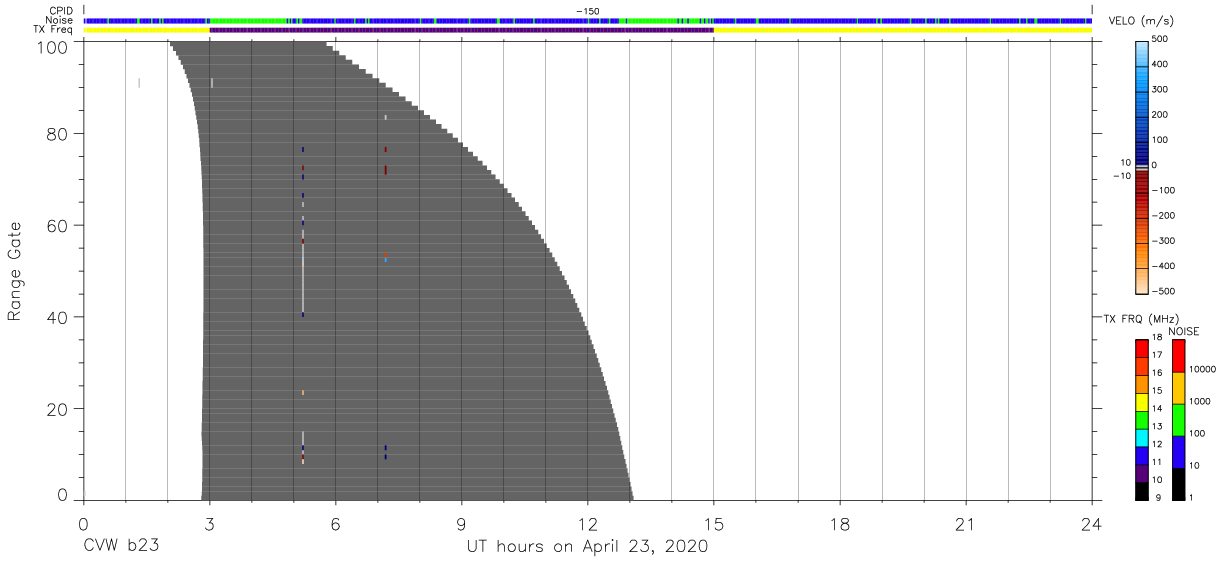Click the velocity color bar gradient
1228x567 pixels.
coord(1142,167)
